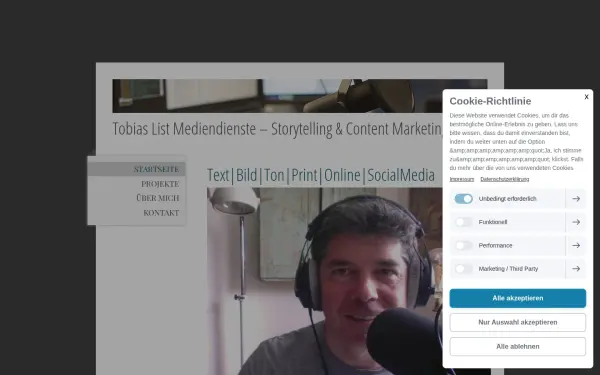The image size is (600, 375).
Task: Enable the Marketing / Third Party switch
Action: [x=463, y=269]
